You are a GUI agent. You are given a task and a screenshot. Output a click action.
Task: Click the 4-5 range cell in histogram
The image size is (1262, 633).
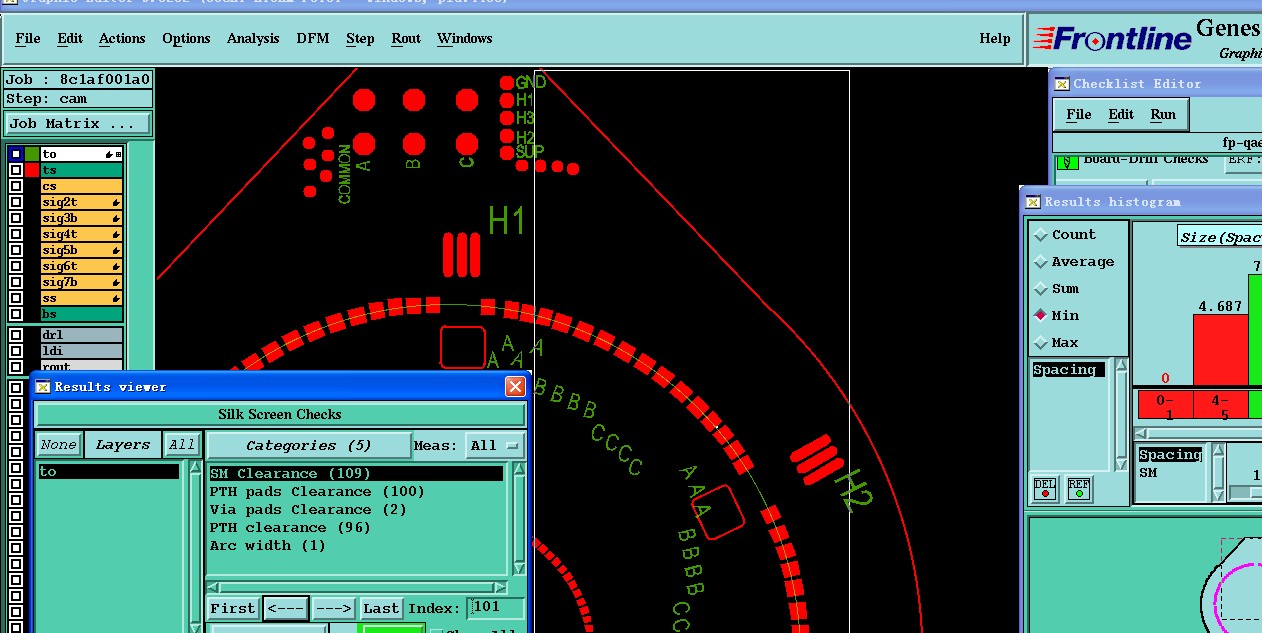1220,406
